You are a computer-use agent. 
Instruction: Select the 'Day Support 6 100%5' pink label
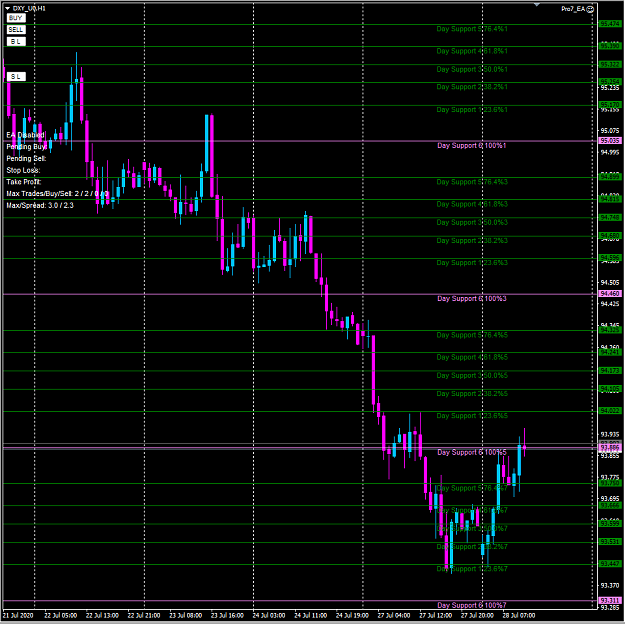tap(472, 453)
